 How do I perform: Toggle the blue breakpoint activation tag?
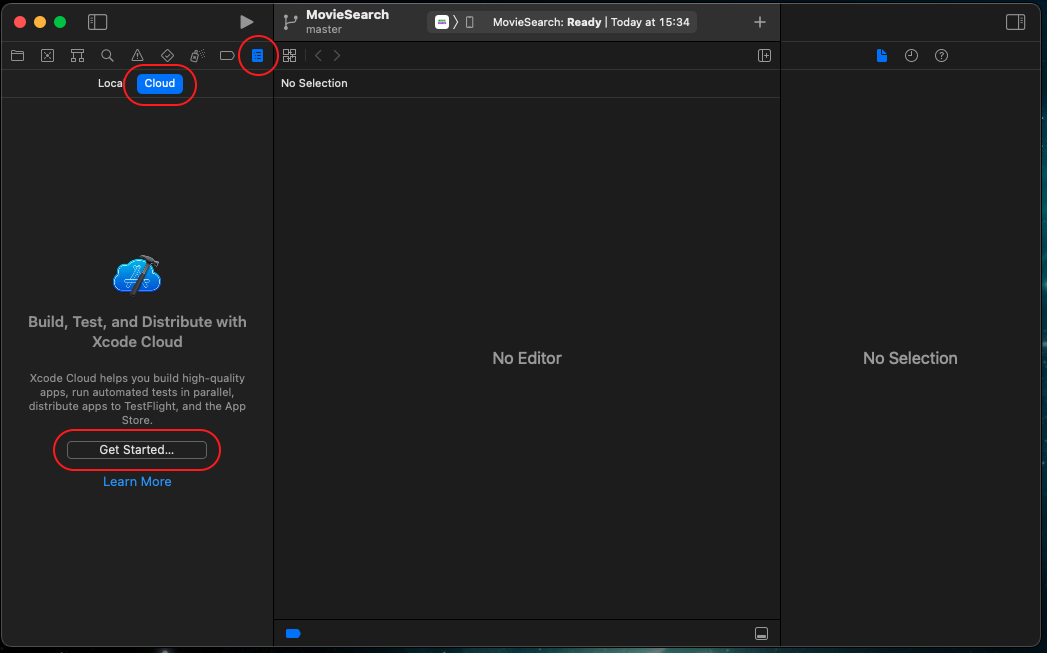[293, 634]
